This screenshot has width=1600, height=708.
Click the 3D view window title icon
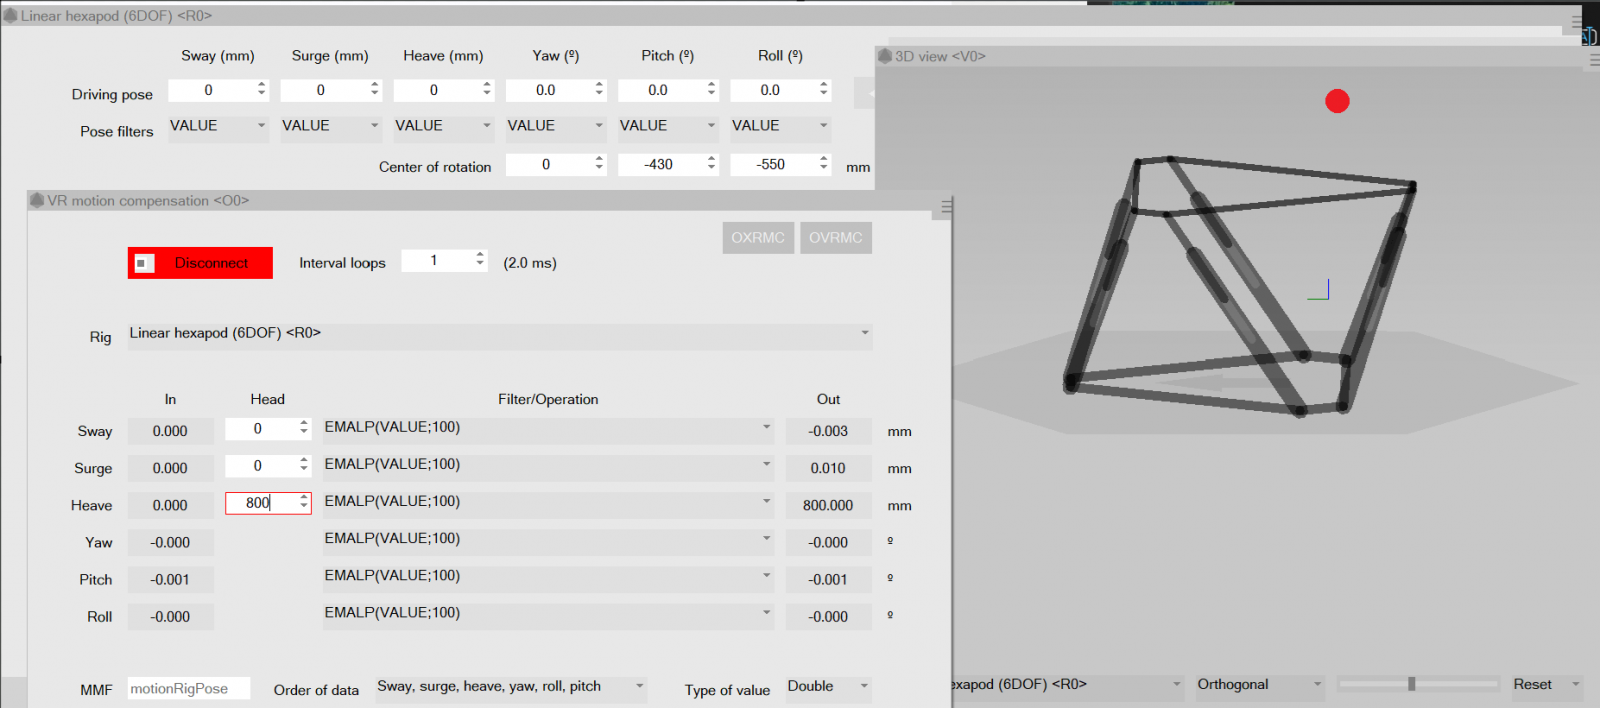(x=884, y=56)
